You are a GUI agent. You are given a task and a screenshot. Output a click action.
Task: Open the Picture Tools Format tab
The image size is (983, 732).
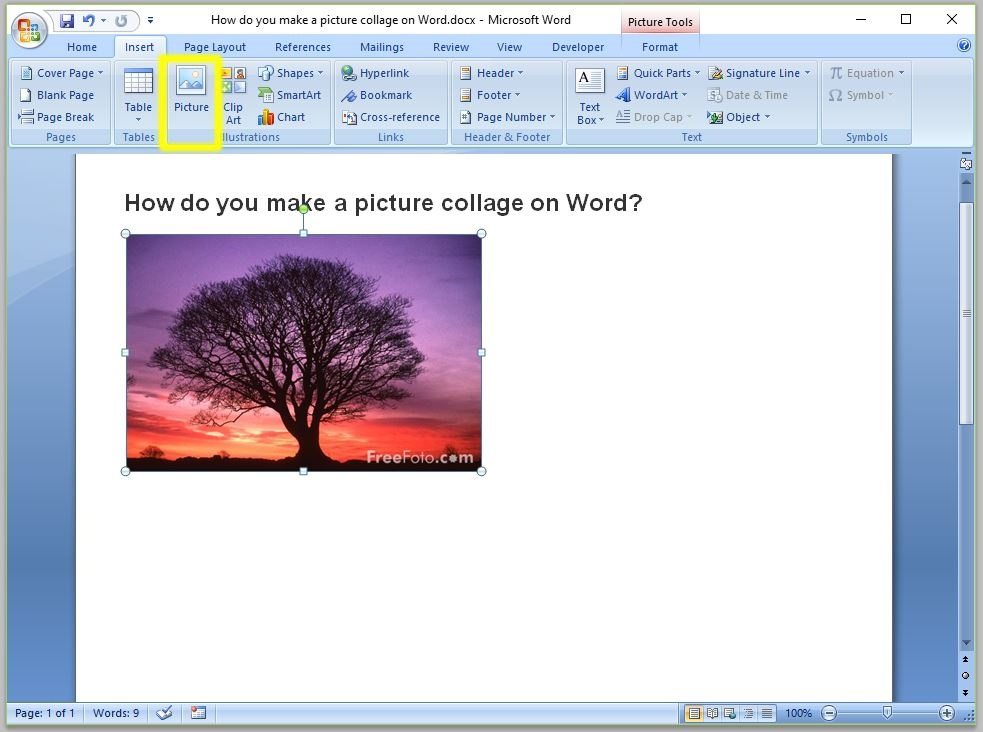pyautogui.click(x=660, y=47)
